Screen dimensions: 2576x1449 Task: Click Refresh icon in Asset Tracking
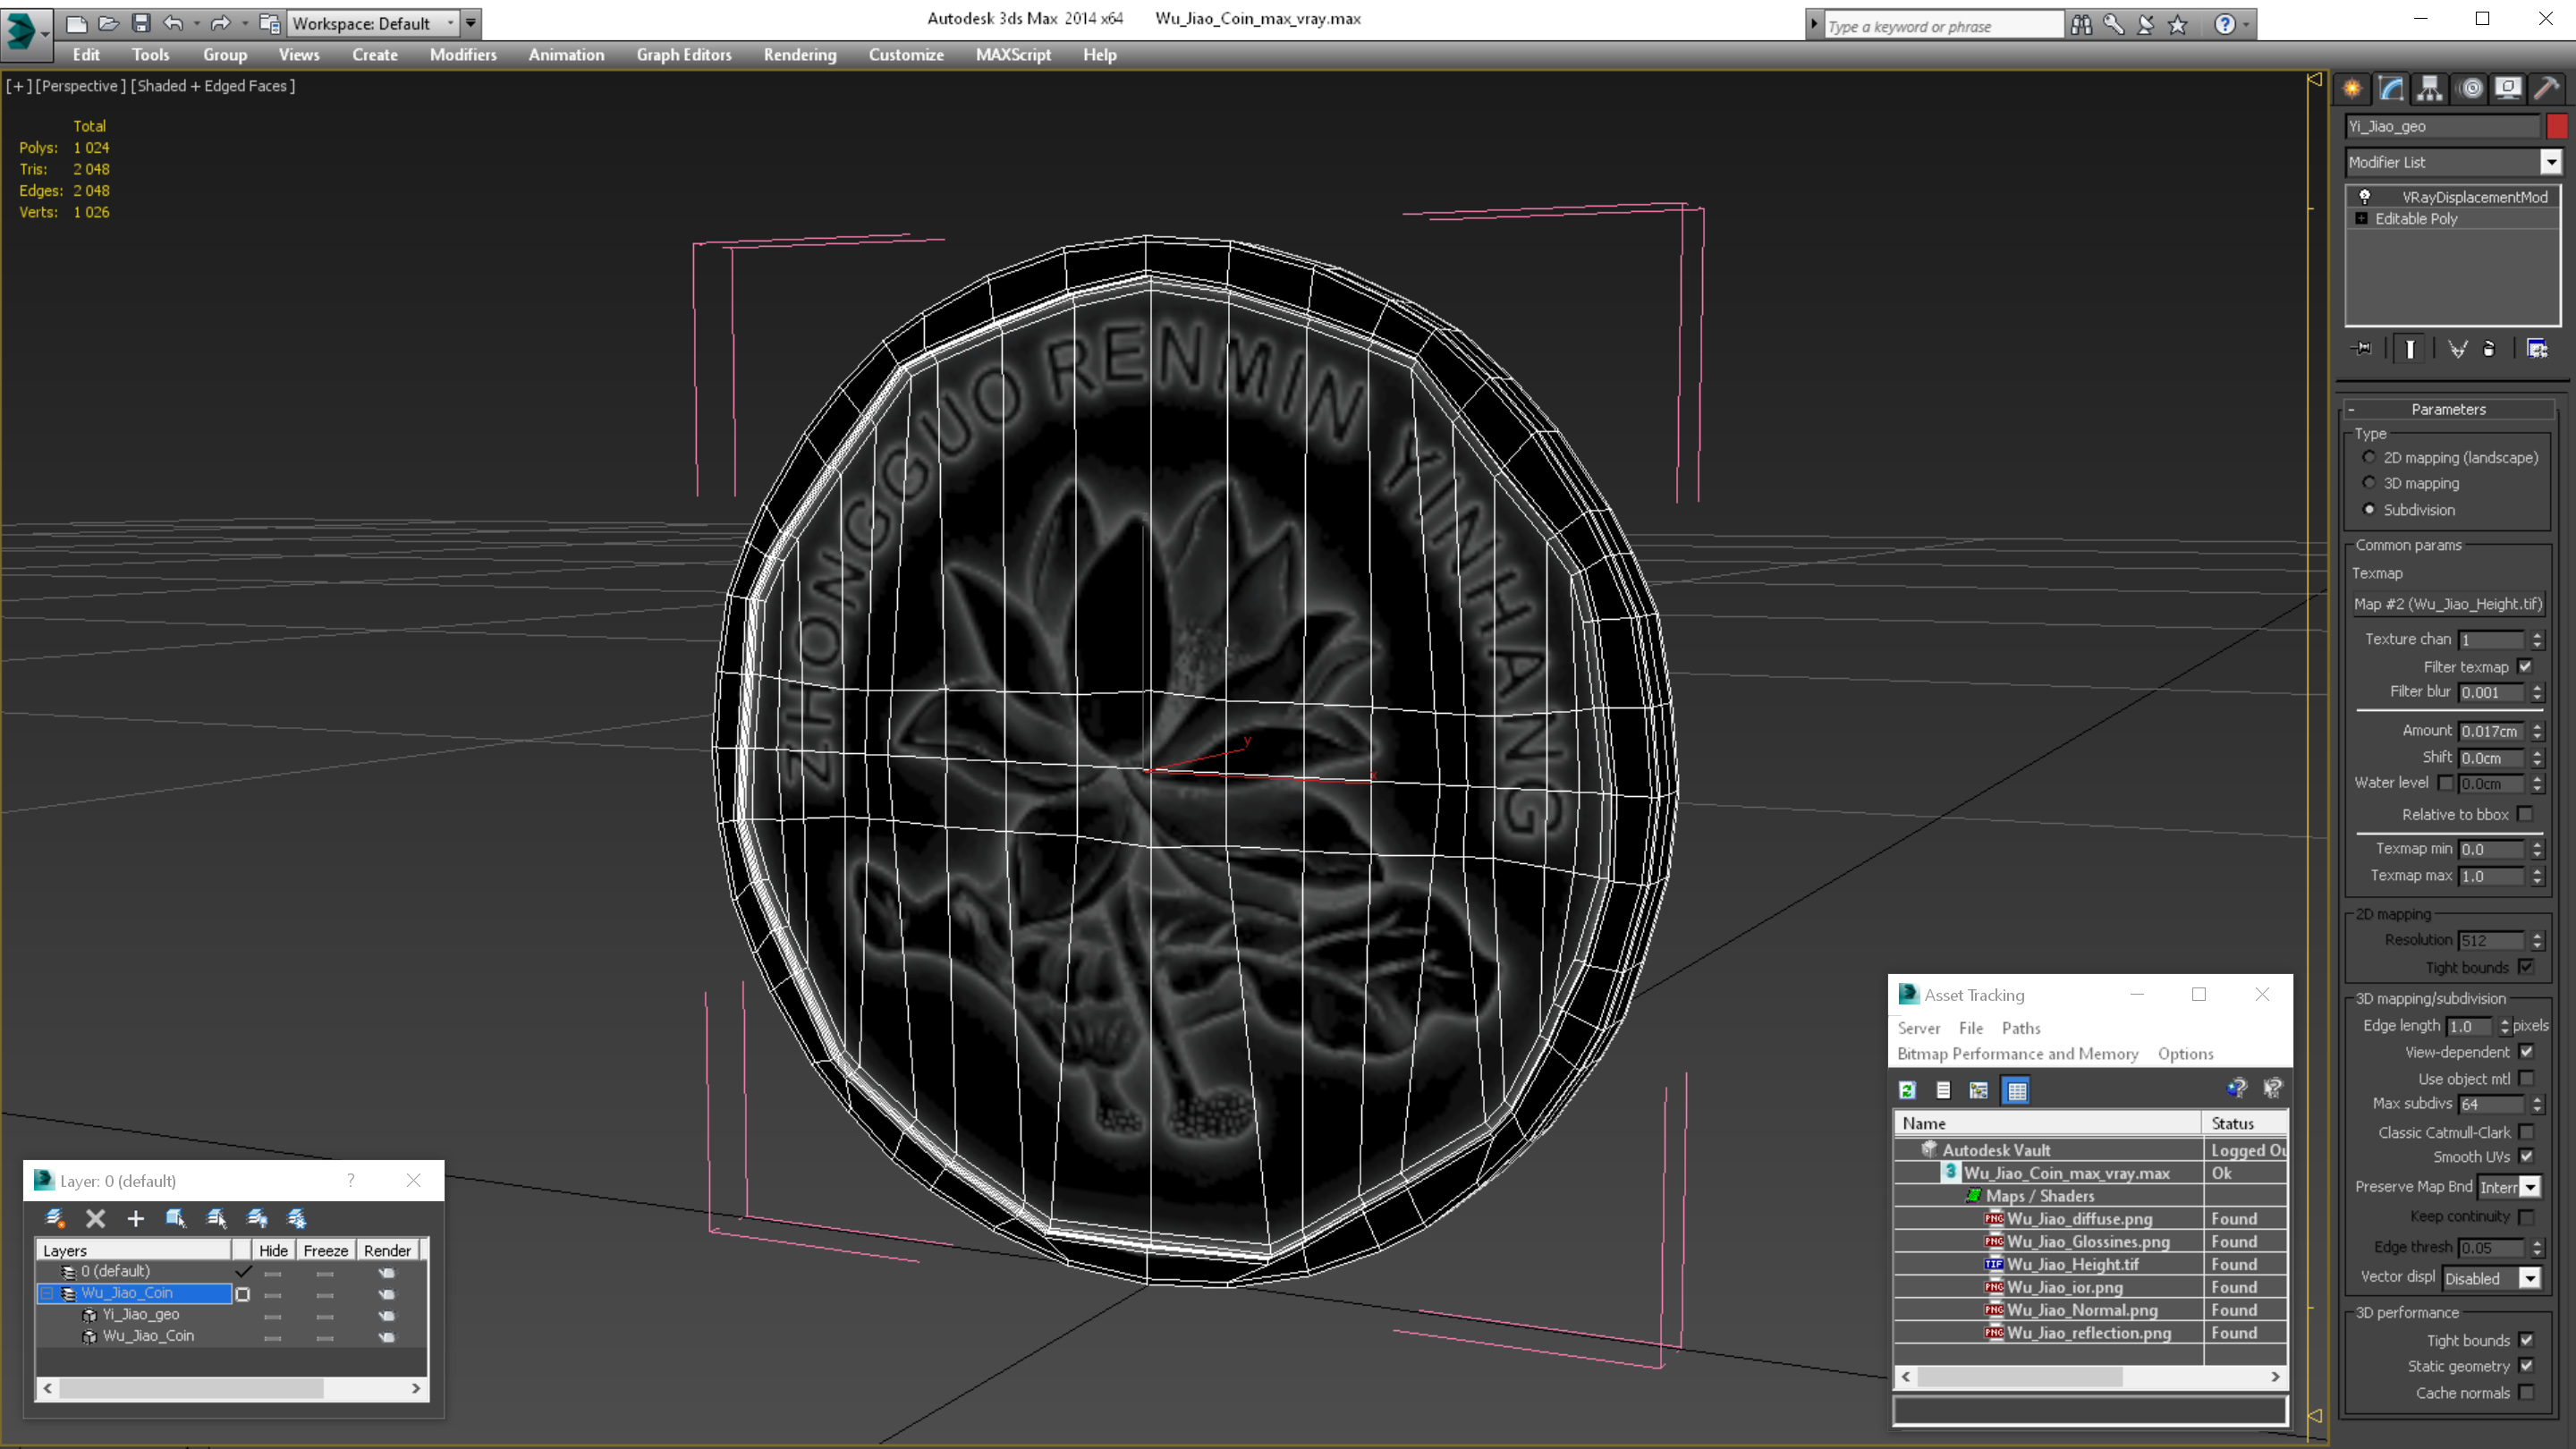(x=1907, y=1090)
